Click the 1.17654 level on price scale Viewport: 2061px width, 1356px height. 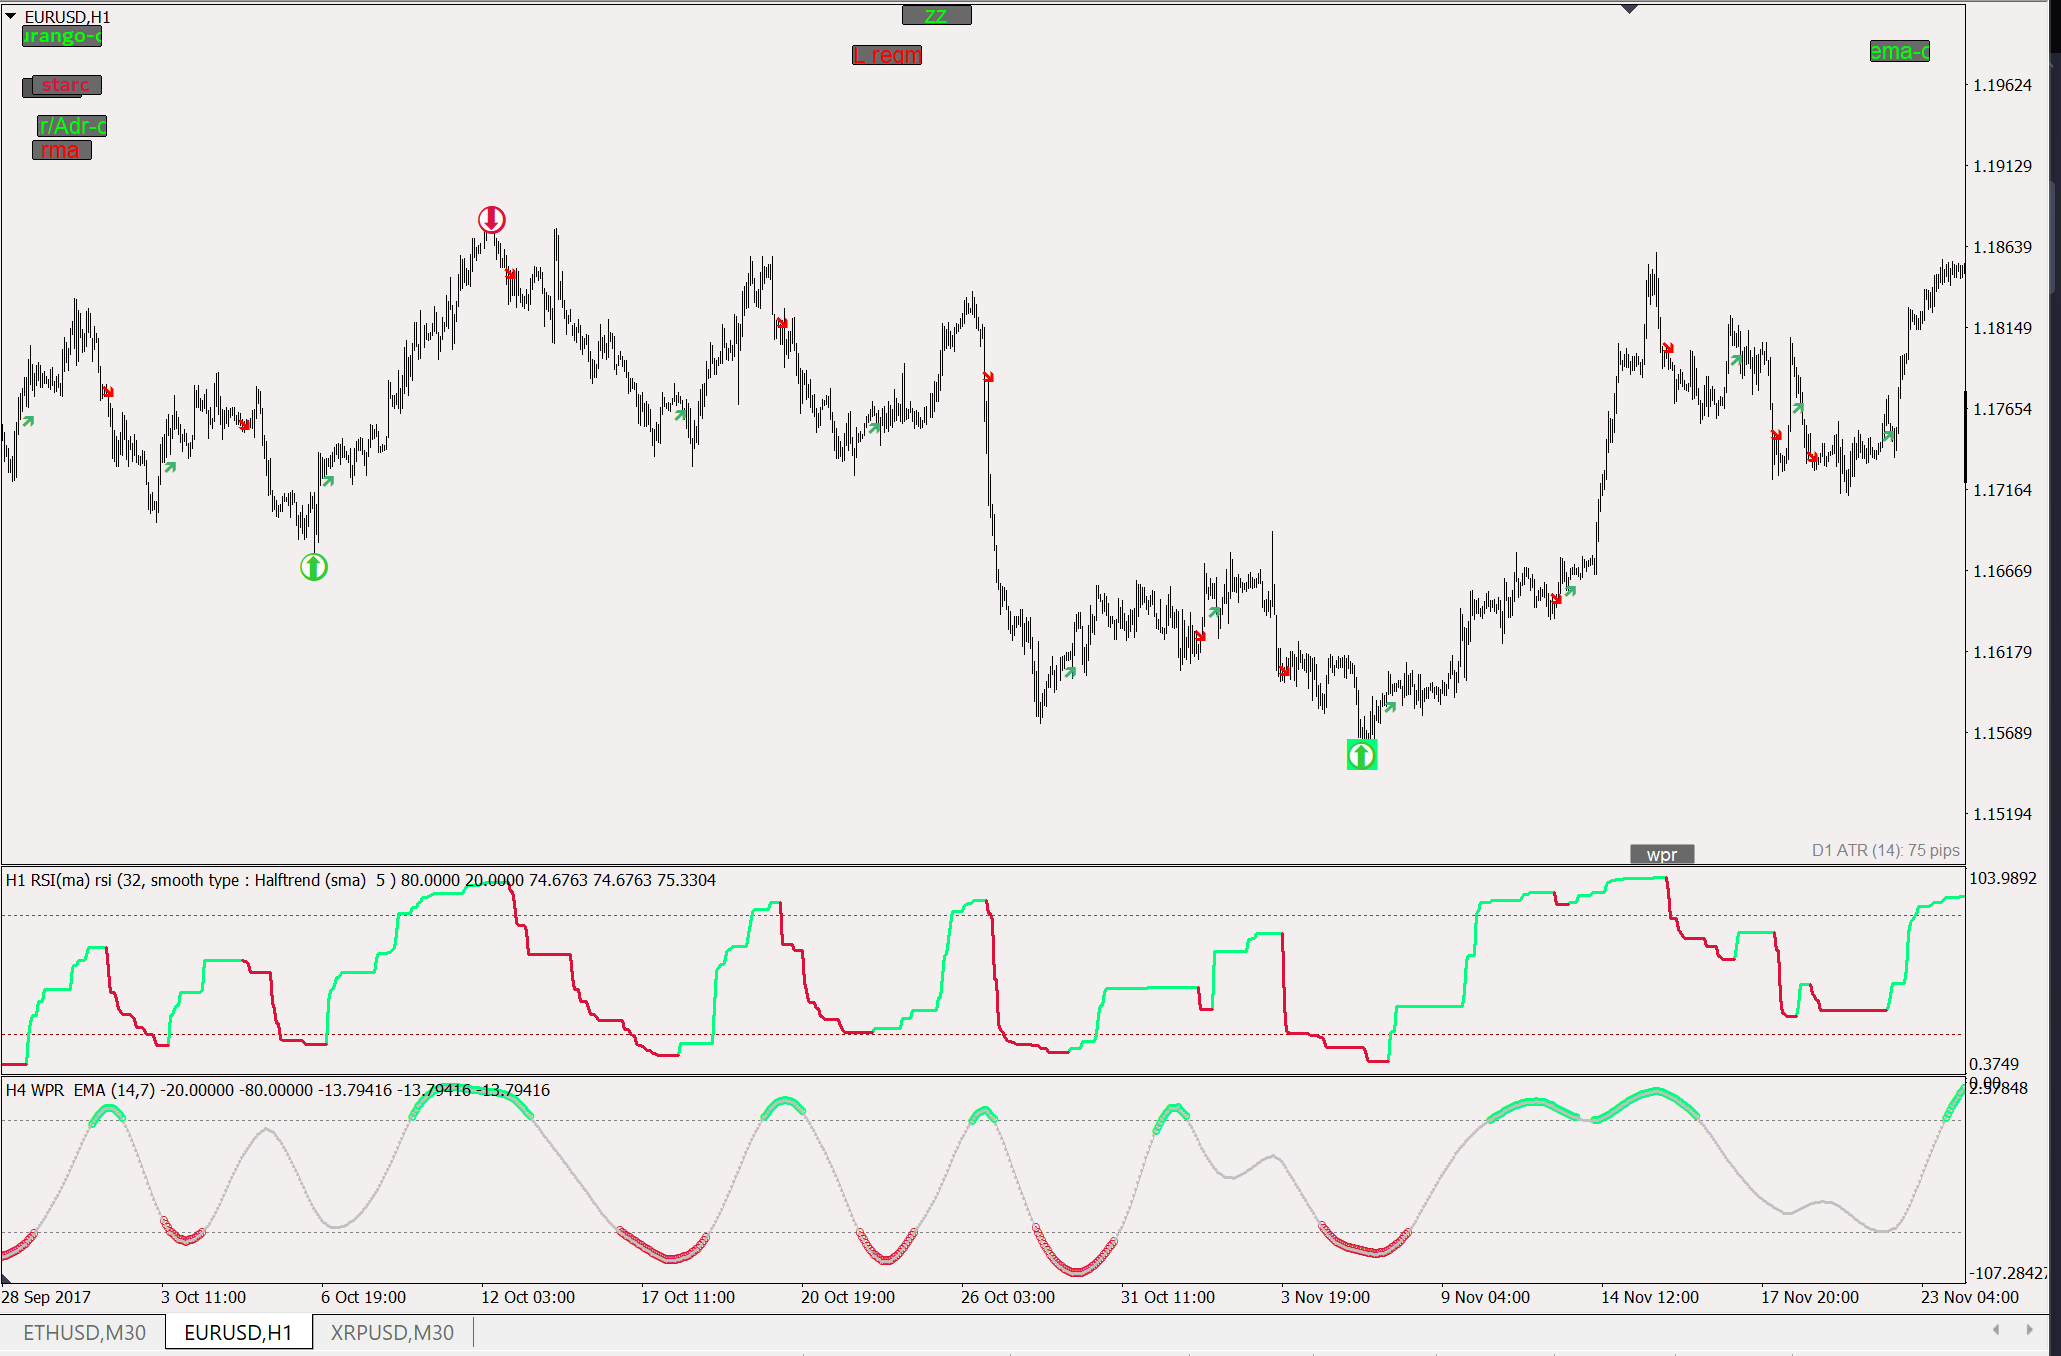tap(2001, 409)
